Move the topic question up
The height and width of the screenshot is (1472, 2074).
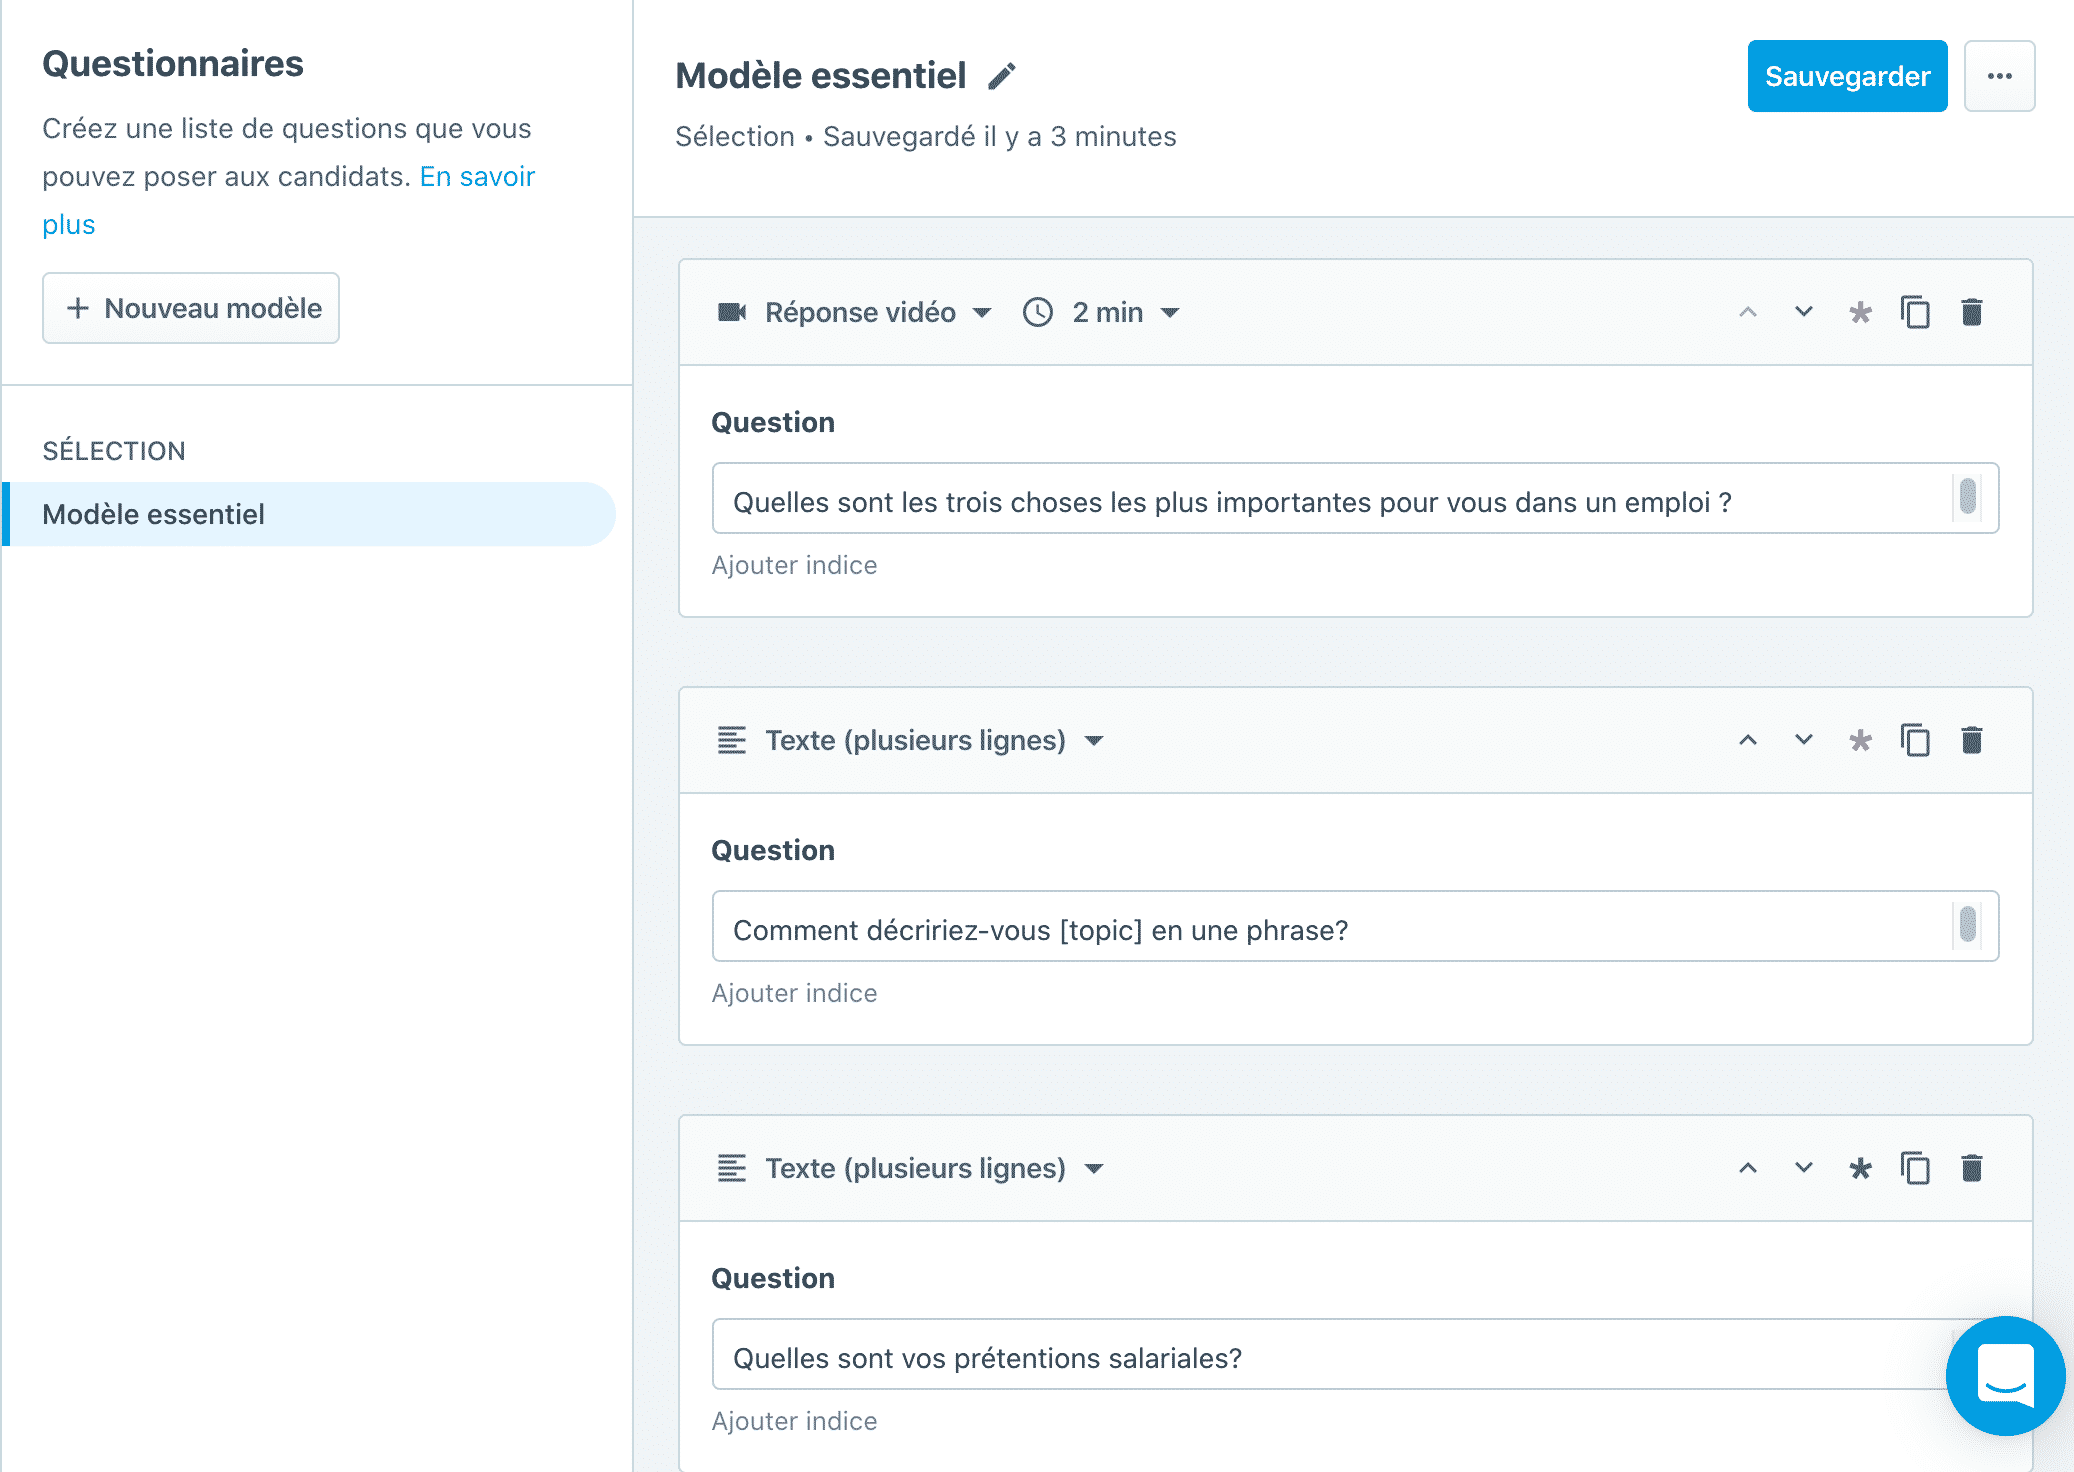1747,740
